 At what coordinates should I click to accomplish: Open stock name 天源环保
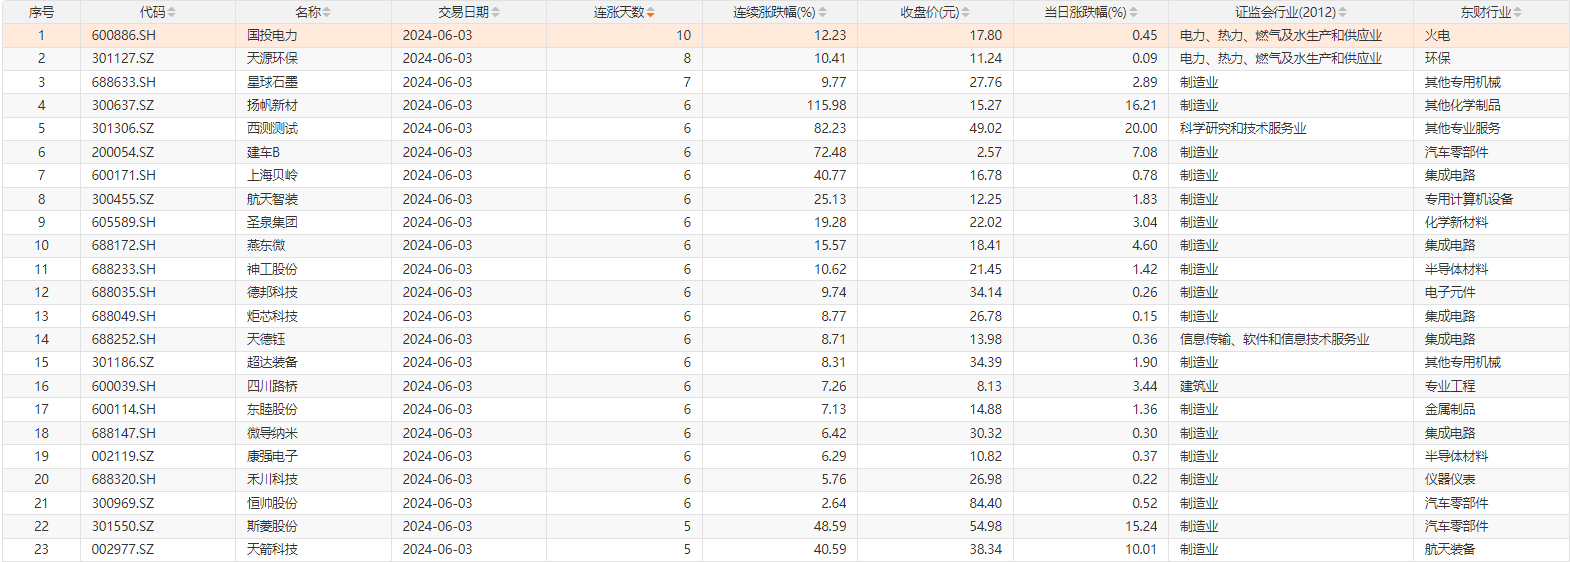click(x=272, y=58)
